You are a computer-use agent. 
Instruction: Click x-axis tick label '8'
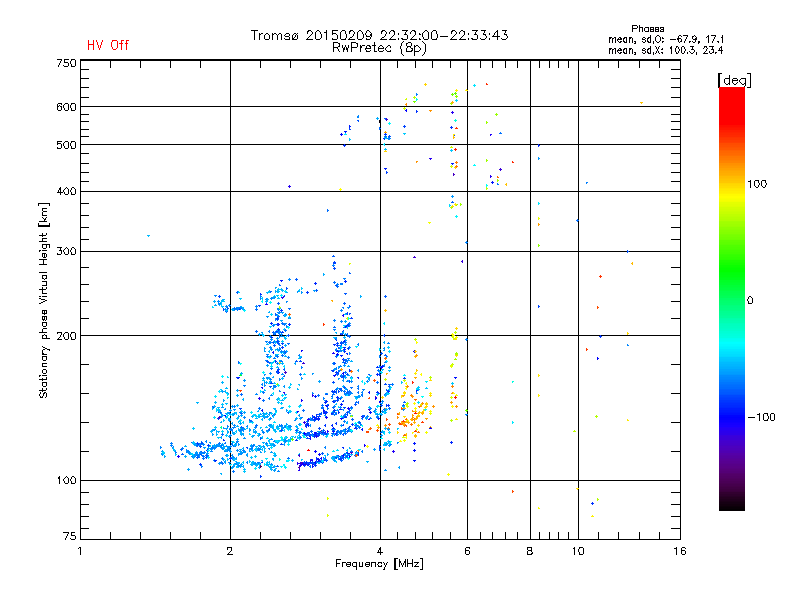point(530,551)
